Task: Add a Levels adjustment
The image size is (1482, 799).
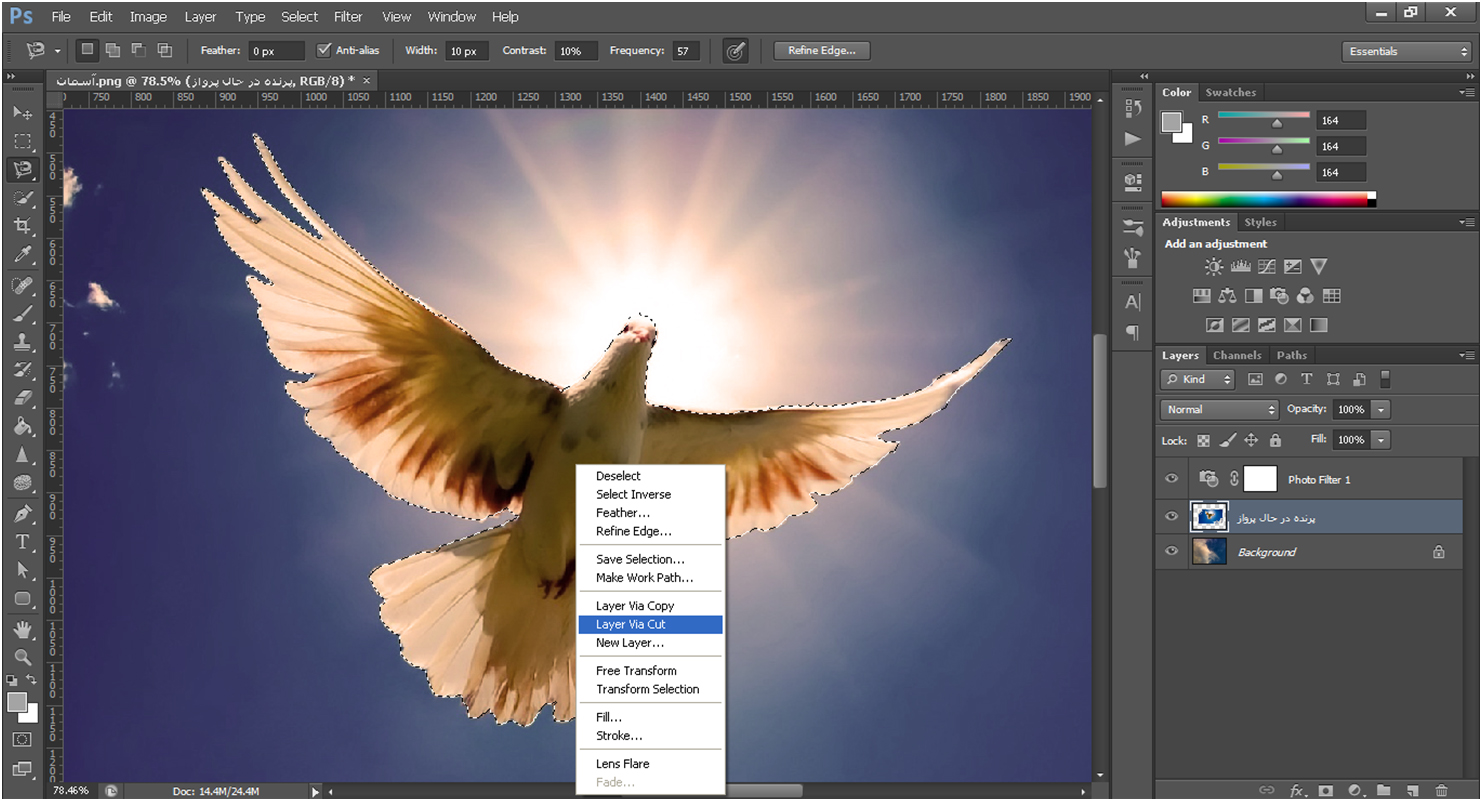Action: click(1240, 267)
